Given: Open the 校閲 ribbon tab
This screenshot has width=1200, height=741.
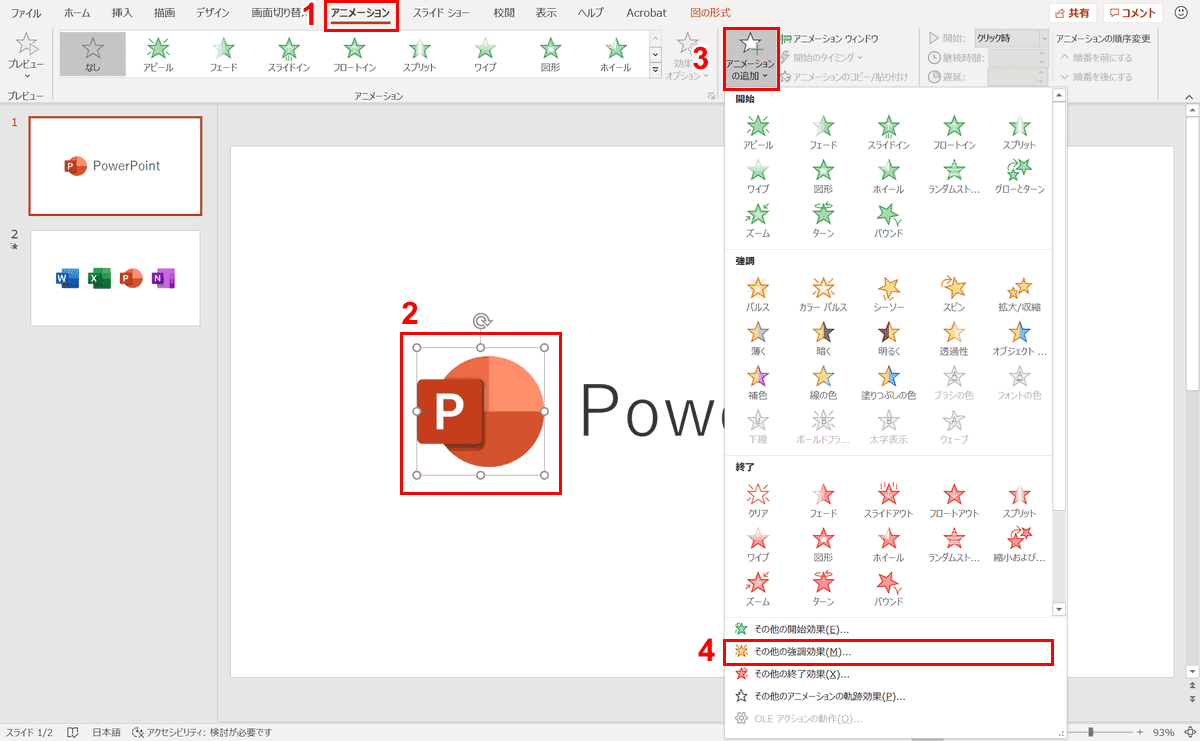Looking at the screenshot, I should pos(504,14).
